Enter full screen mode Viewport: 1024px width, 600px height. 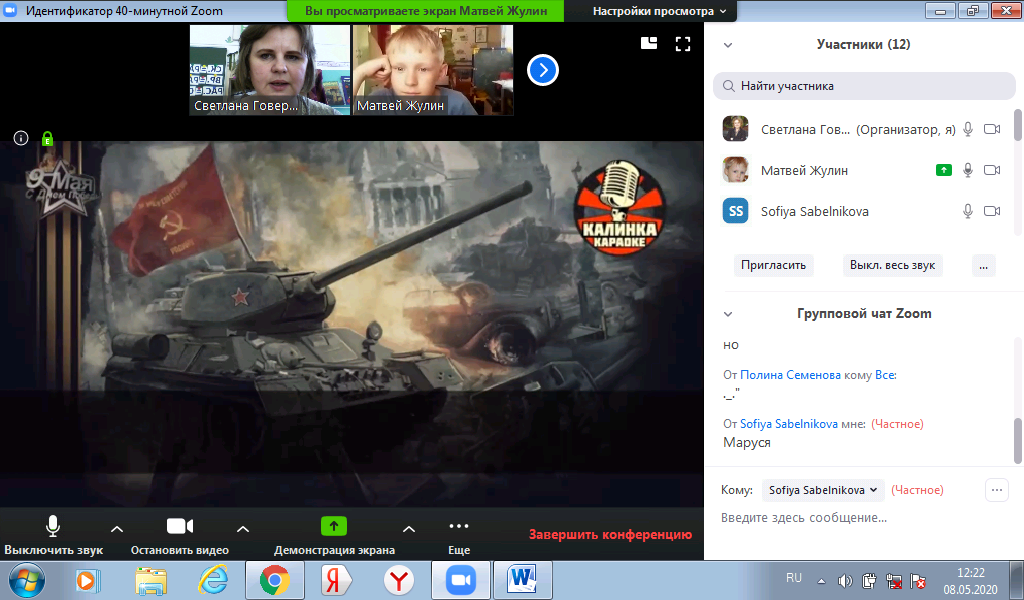click(682, 44)
